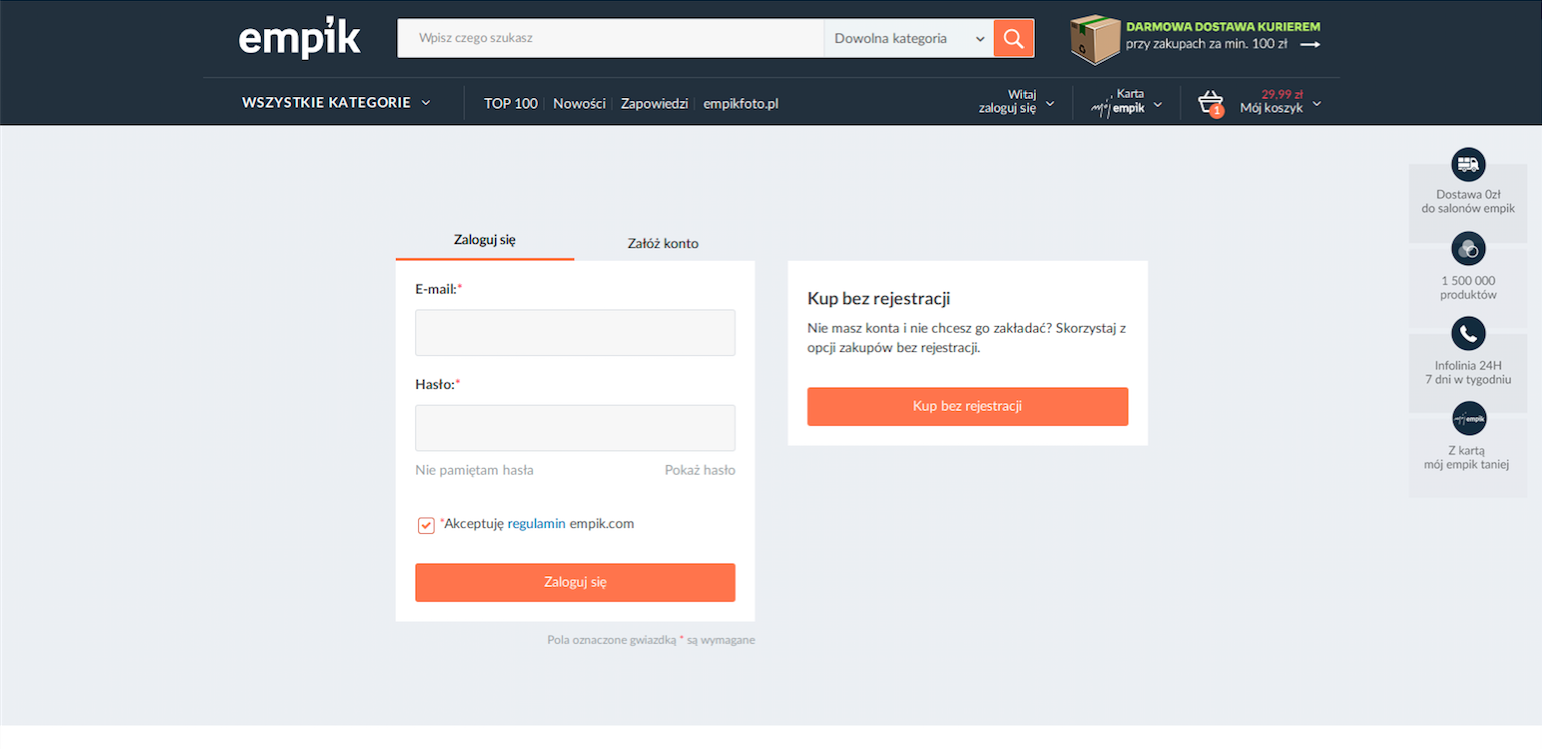Screen dimensions: 1542x749
Task: Open the Dowolna kategoria dropdown
Action: pyautogui.click(x=908, y=39)
